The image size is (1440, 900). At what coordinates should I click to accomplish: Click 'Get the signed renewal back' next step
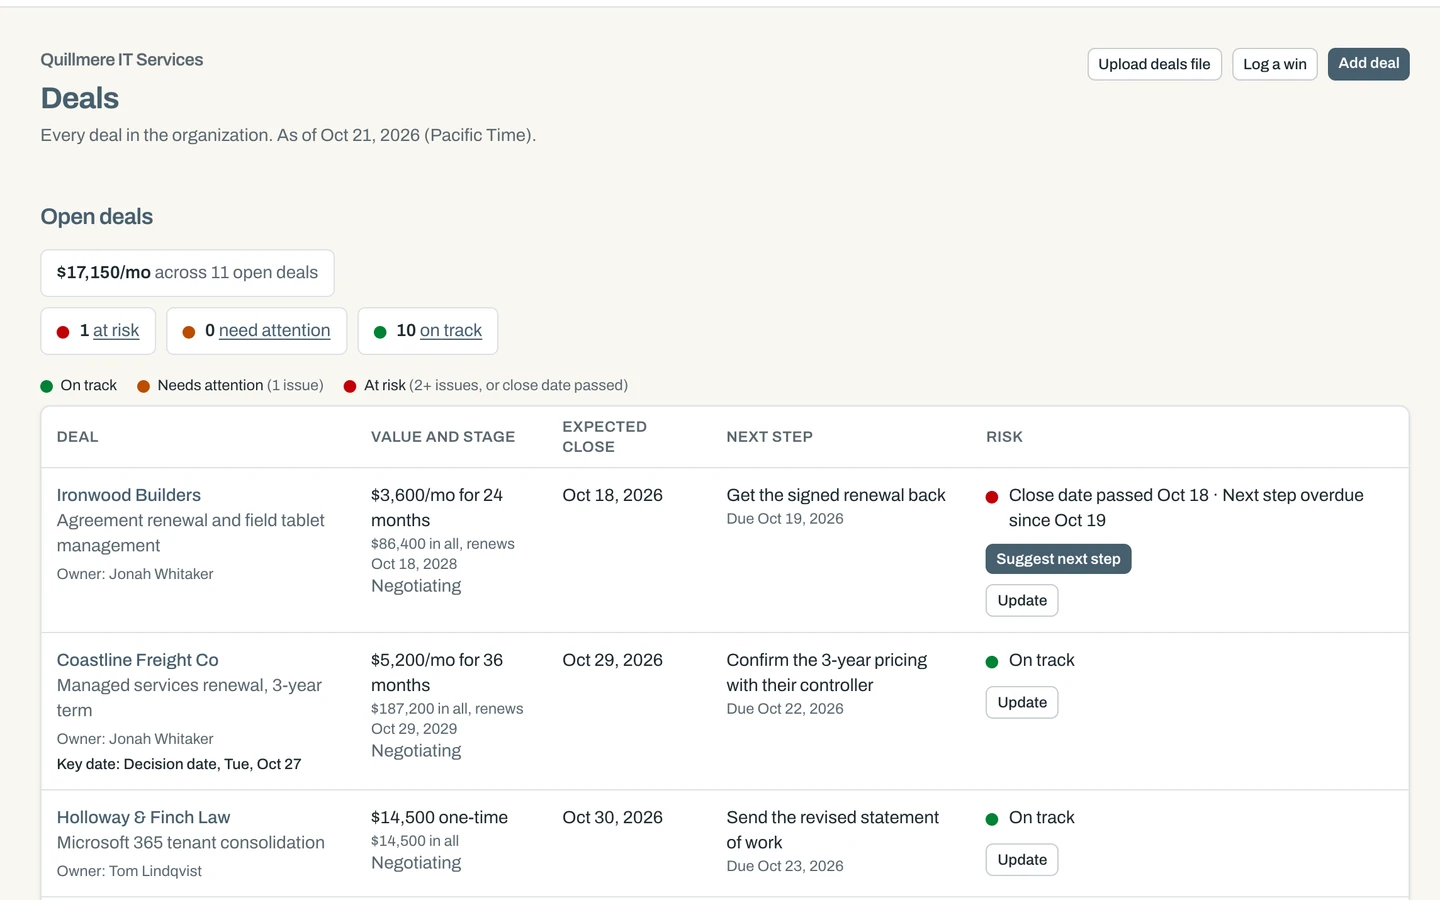tap(836, 495)
